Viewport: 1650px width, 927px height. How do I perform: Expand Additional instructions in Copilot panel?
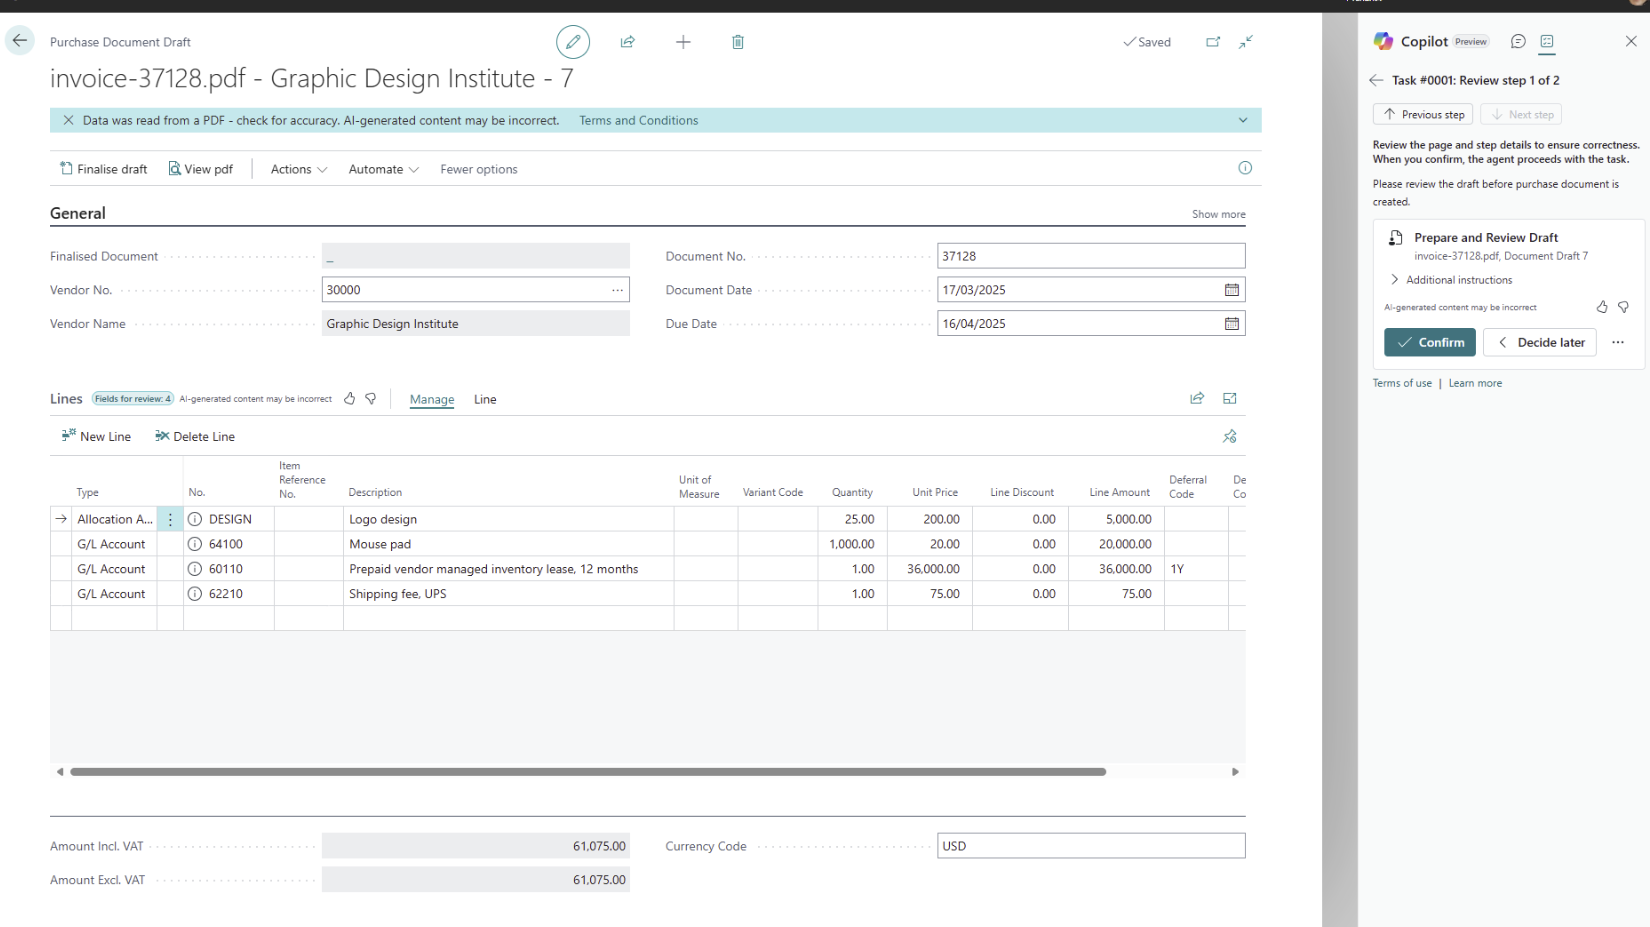click(1451, 280)
